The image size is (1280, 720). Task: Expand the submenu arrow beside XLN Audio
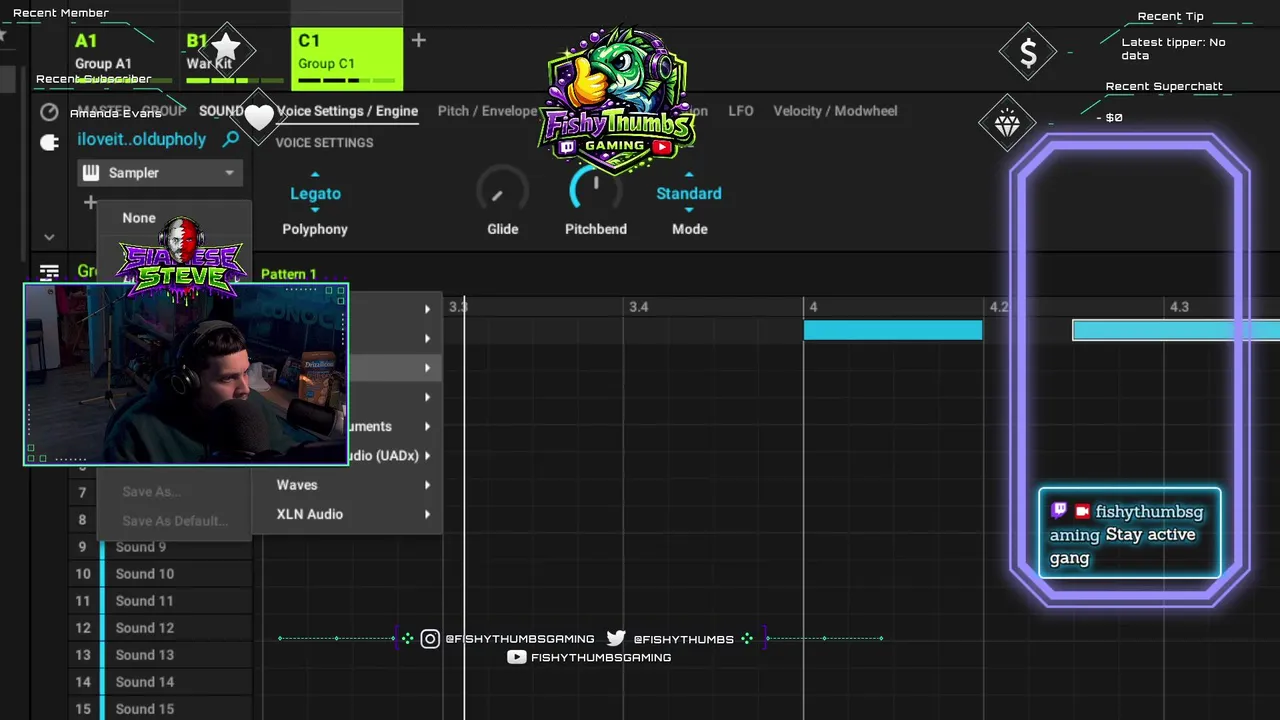pos(427,514)
